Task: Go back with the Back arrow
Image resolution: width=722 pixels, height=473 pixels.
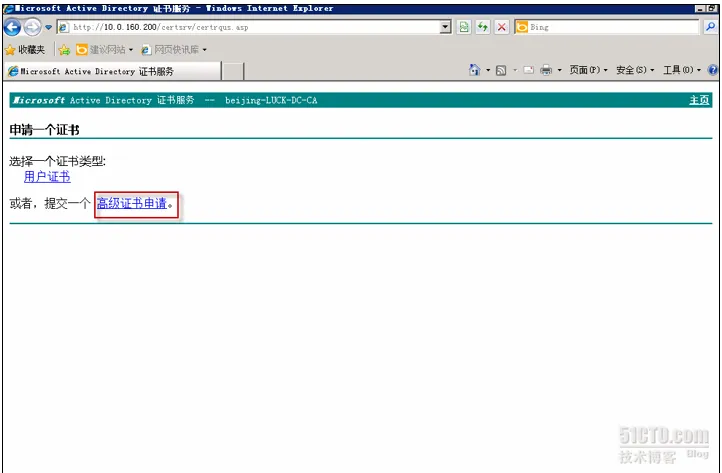Action: (x=12, y=27)
